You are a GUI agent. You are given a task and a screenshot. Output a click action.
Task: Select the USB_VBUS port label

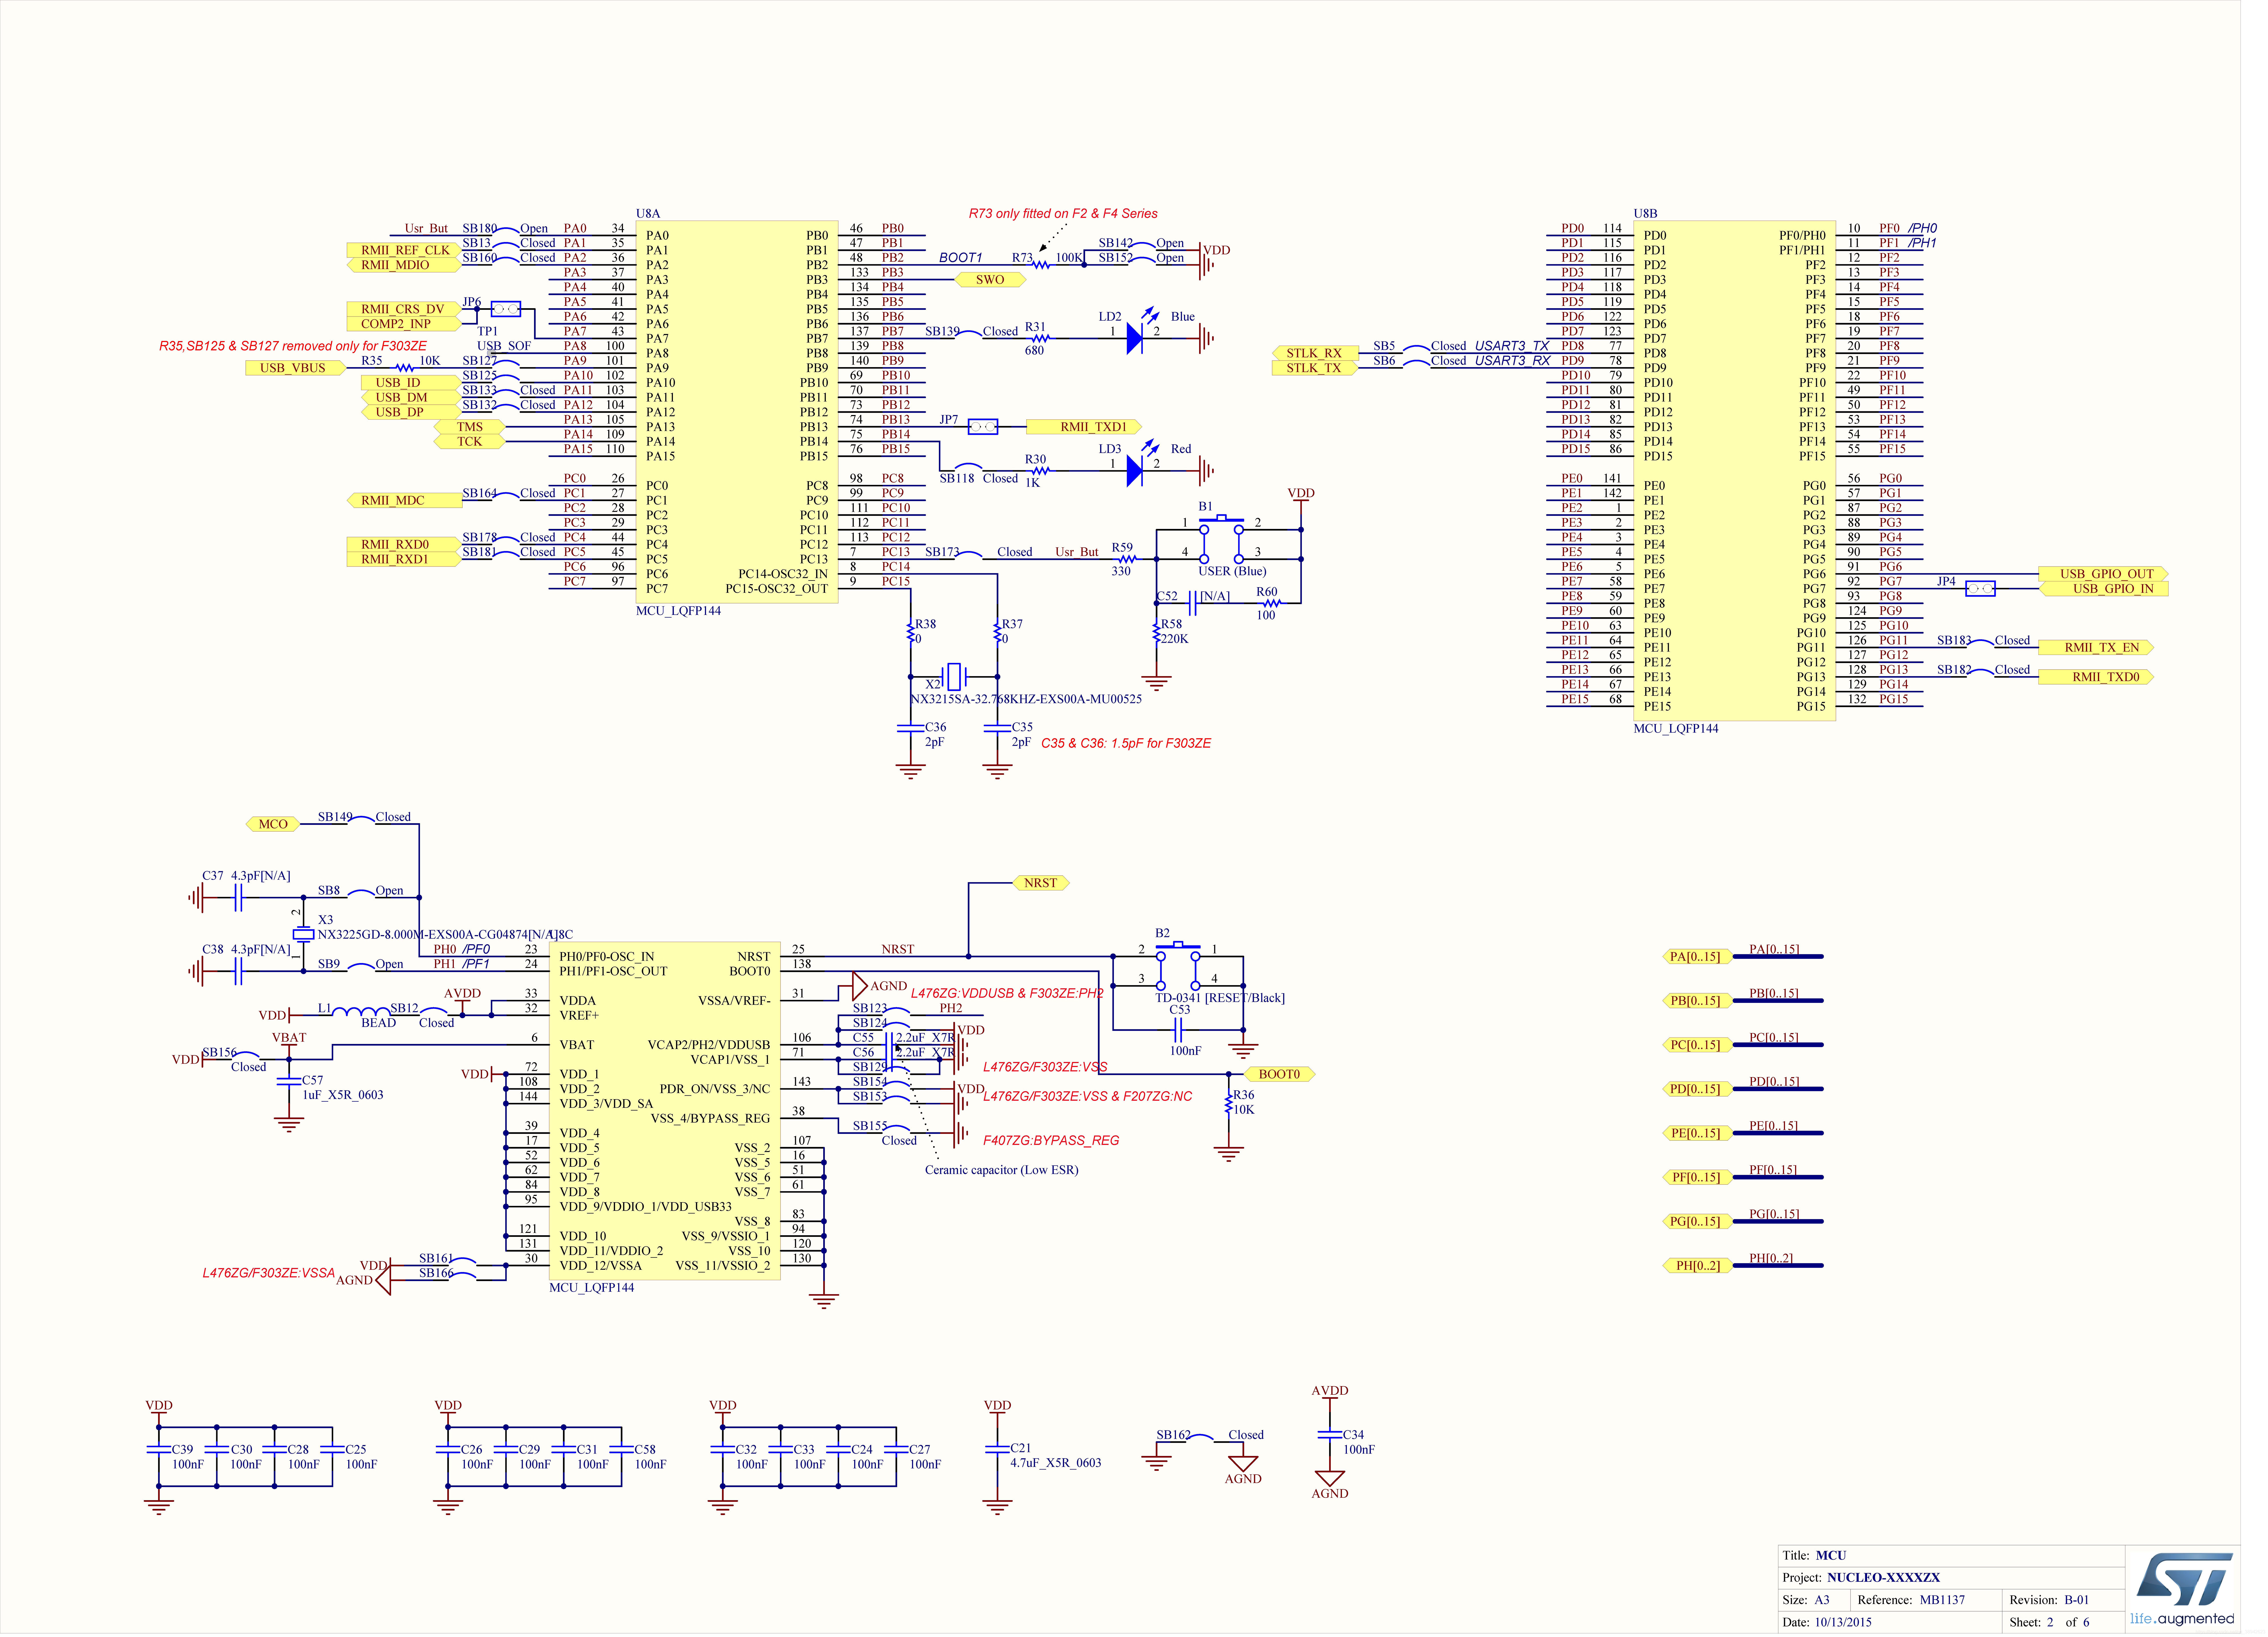pos(293,368)
